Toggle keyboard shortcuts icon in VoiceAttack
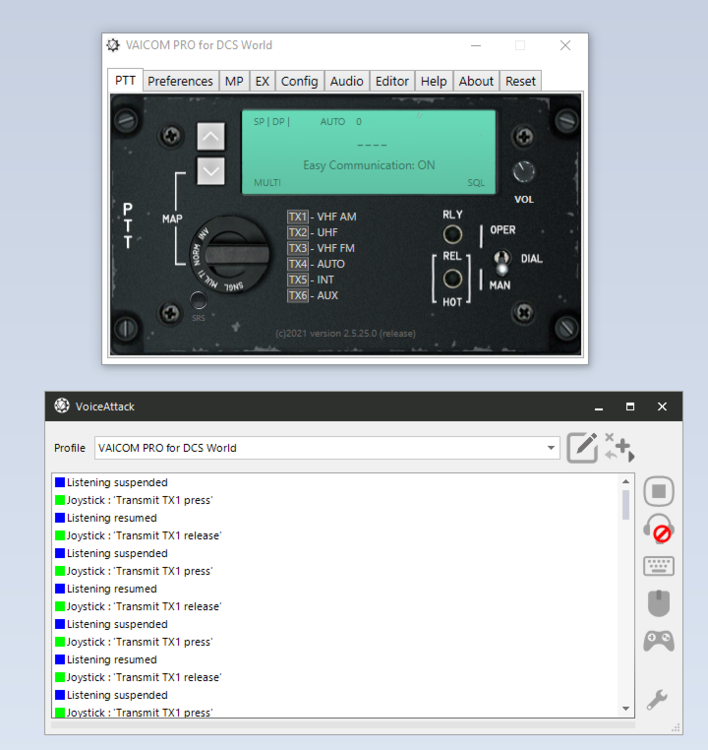 659,566
